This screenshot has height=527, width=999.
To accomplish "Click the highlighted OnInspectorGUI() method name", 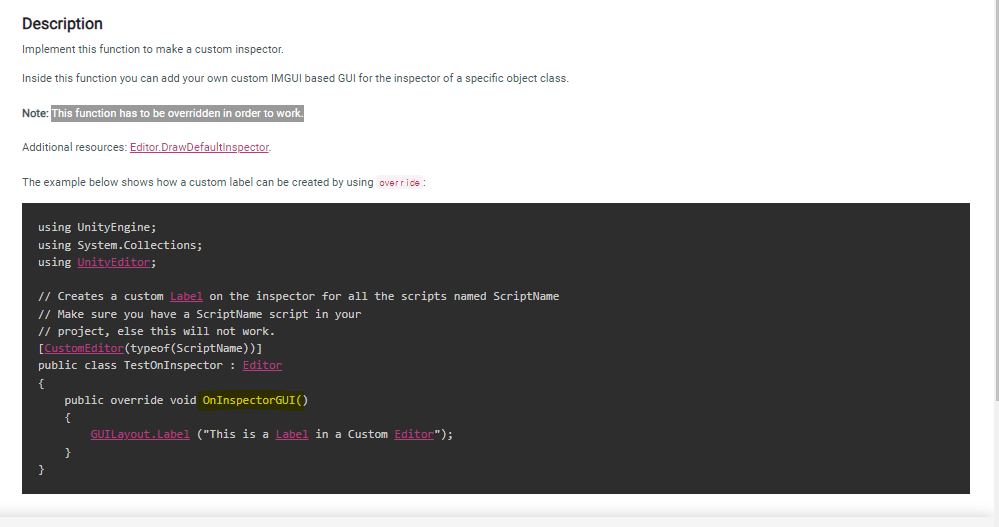I will (x=255, y=400).
